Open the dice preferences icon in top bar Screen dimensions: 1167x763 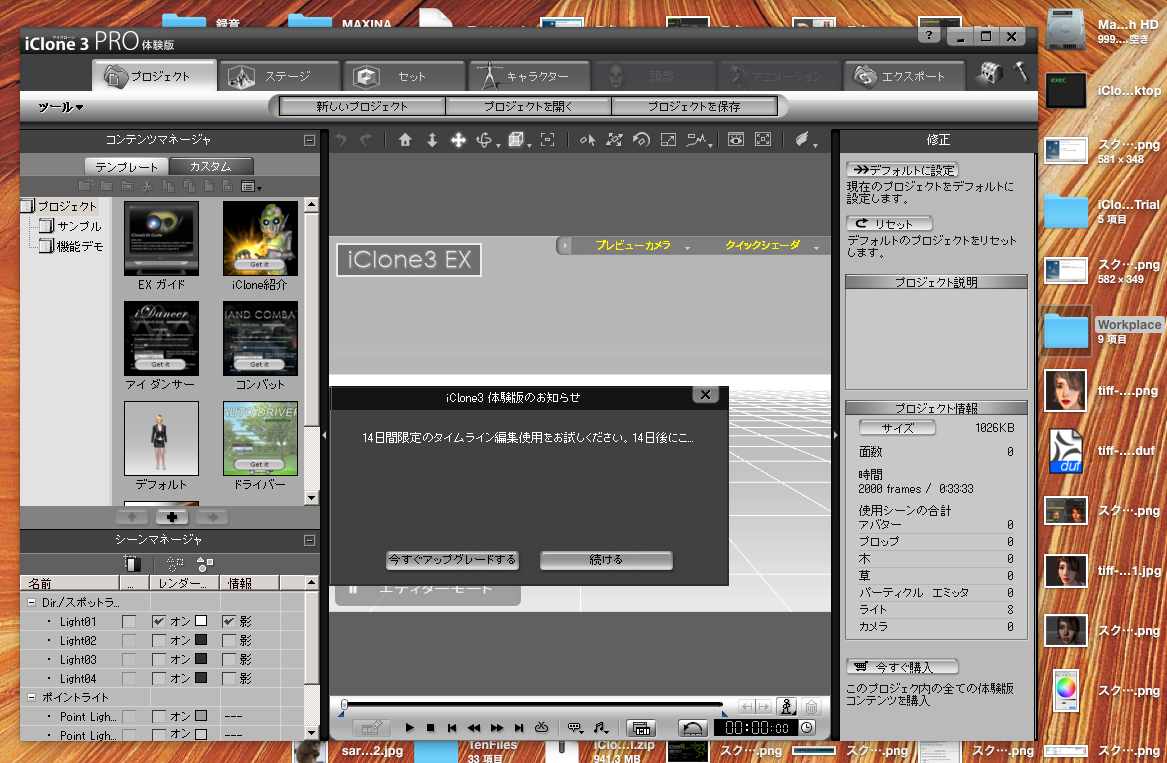coord(990,73)
